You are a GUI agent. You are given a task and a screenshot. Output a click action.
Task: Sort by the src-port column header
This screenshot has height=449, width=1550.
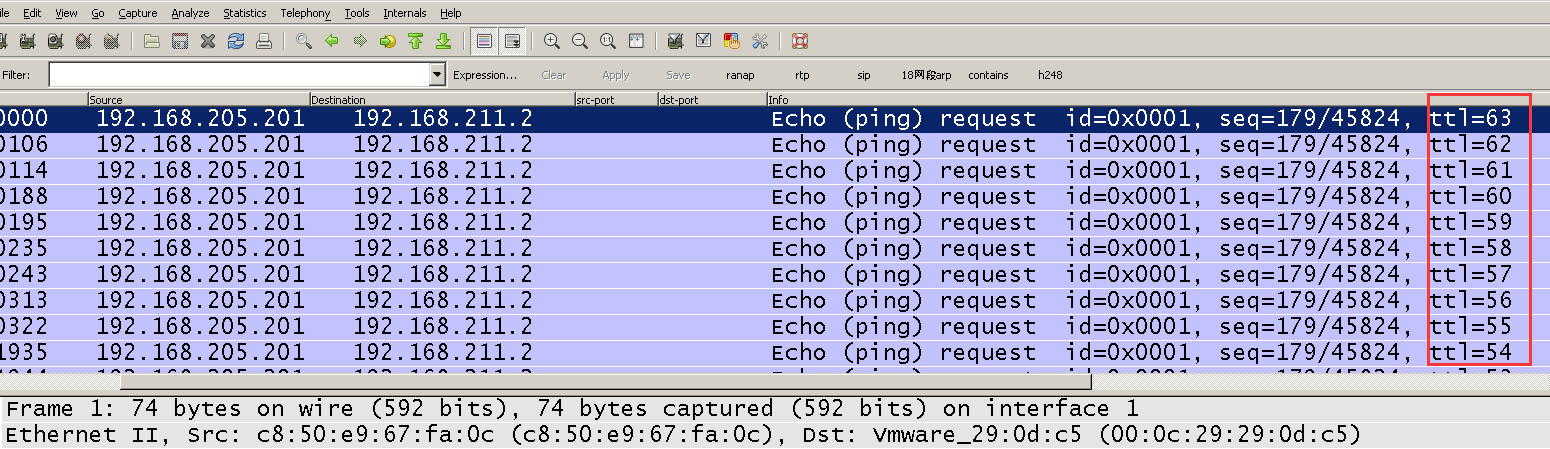pos(616,100)
